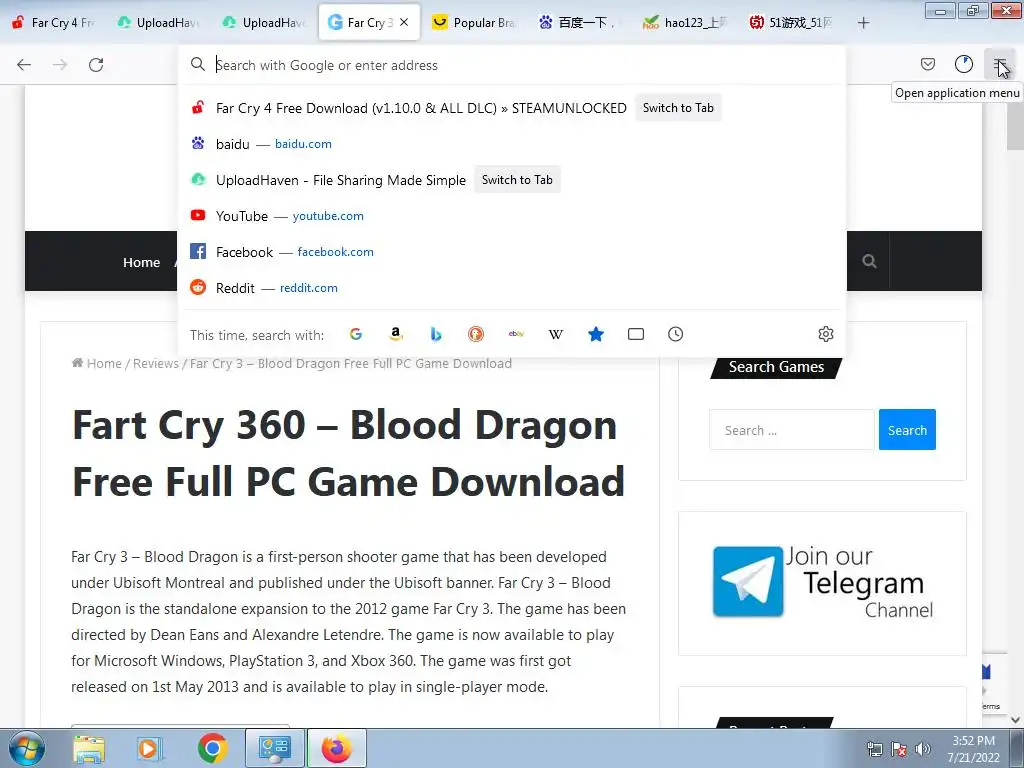Select the Facebook suggestion
Image resolution: width=1024 pixels, height=768 pixels.
tap(511, 251)
